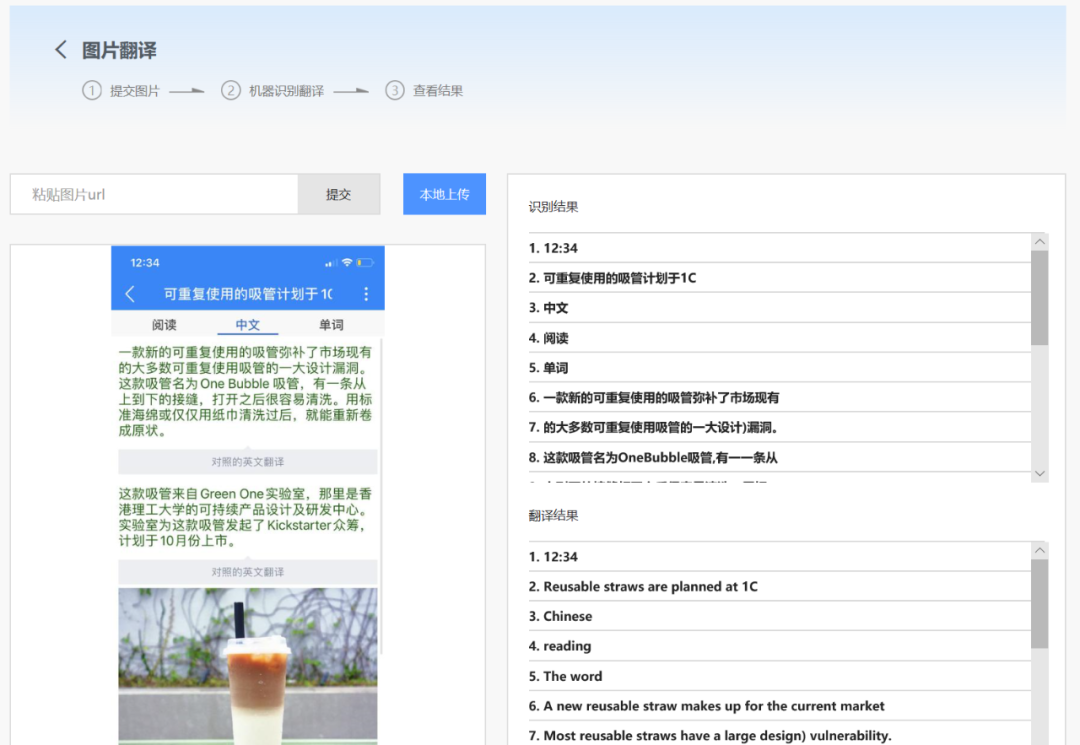This screenshot has width=1080, height=745.
Task: Click the Green One实验室 paragraph in preview
Action: click(245, 517)
